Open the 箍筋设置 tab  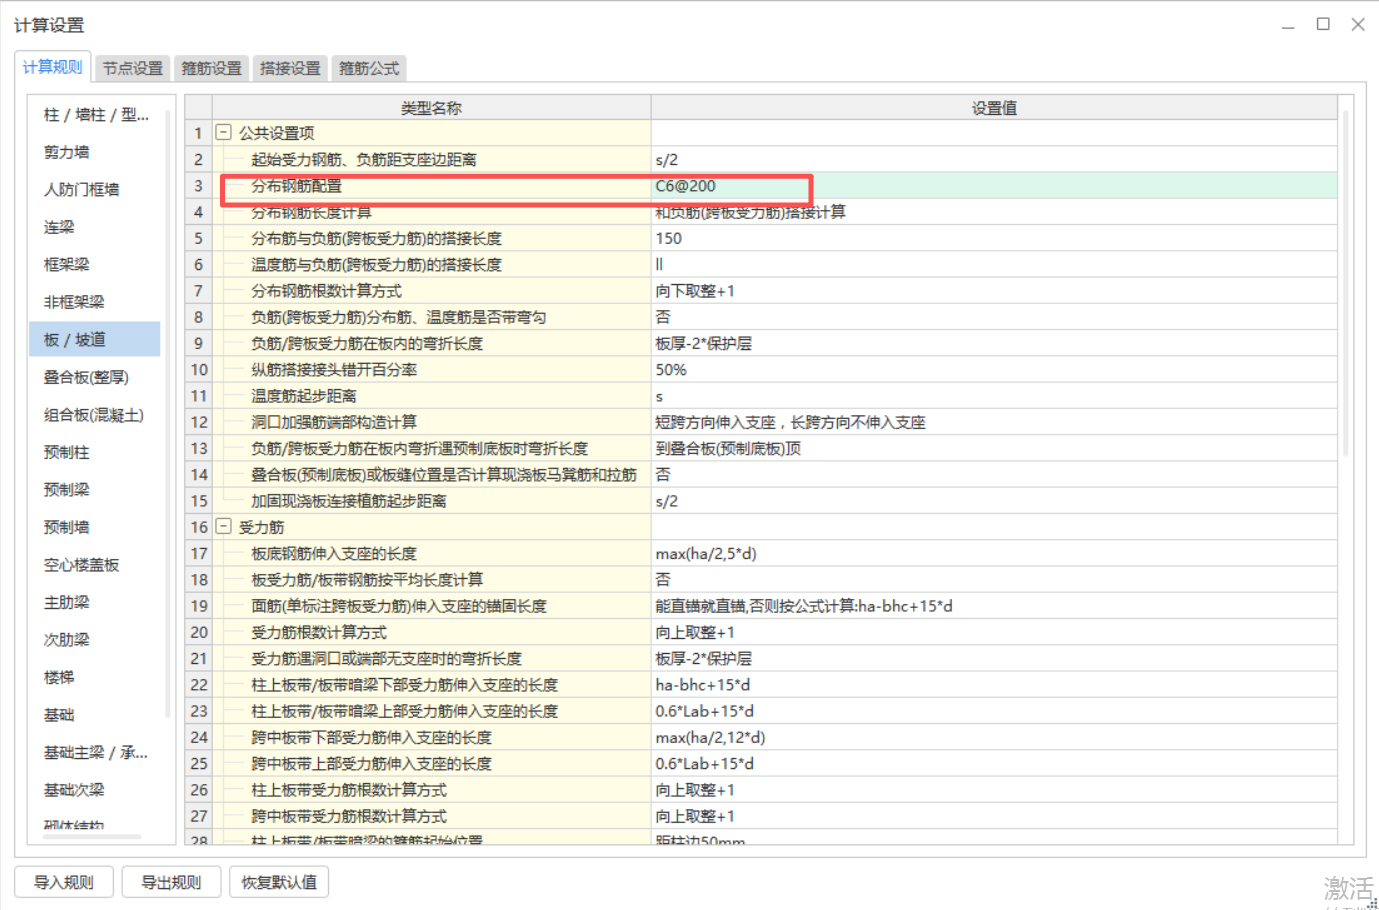coord(210,68)
